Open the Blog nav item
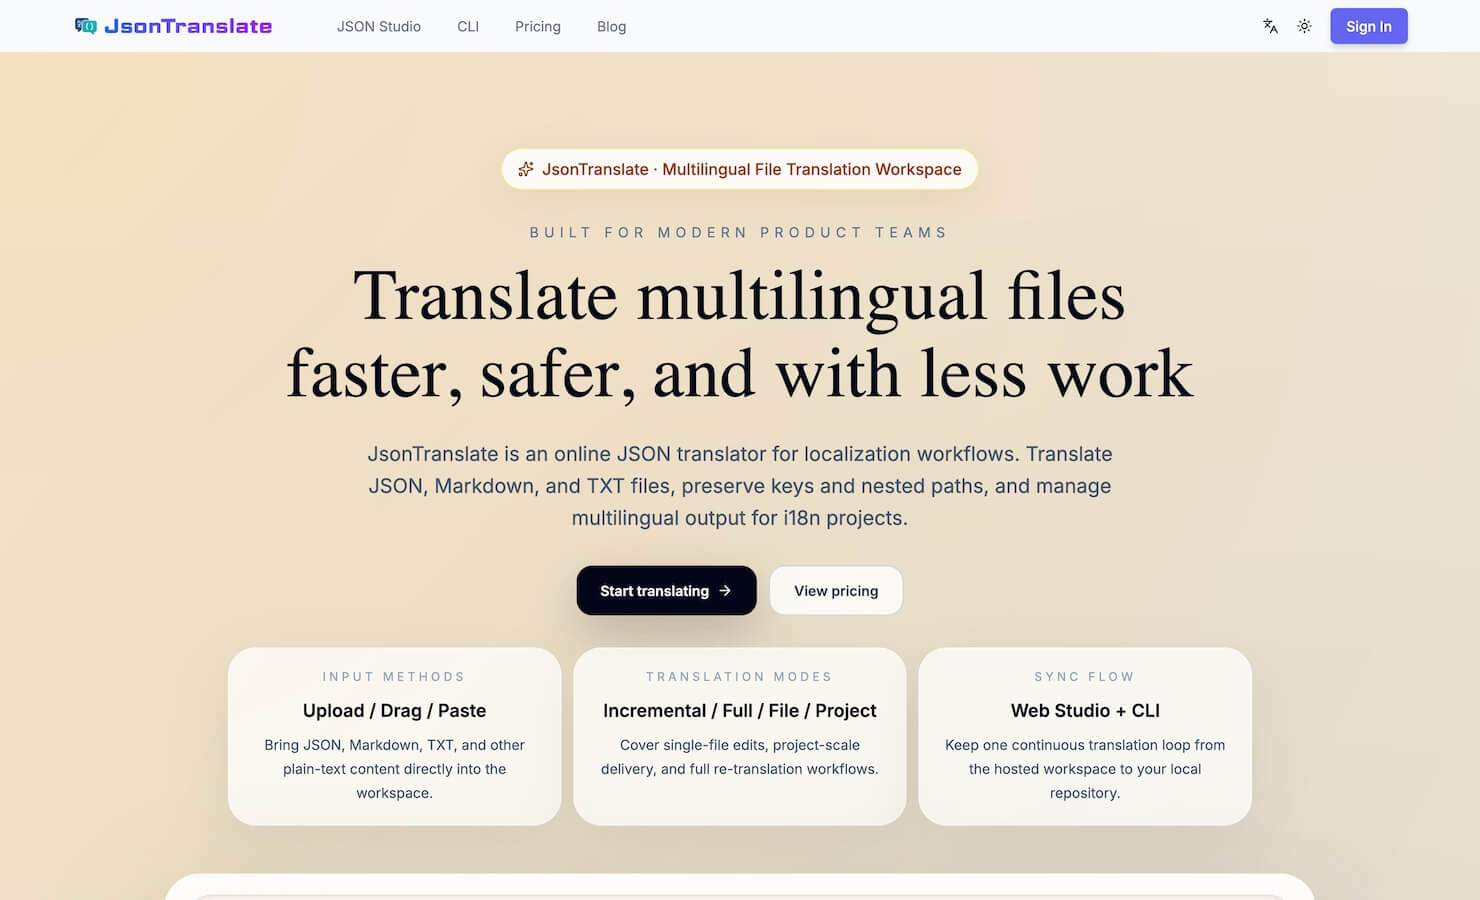The width and height of the screenshot is (1480, 900). point(611,26)
